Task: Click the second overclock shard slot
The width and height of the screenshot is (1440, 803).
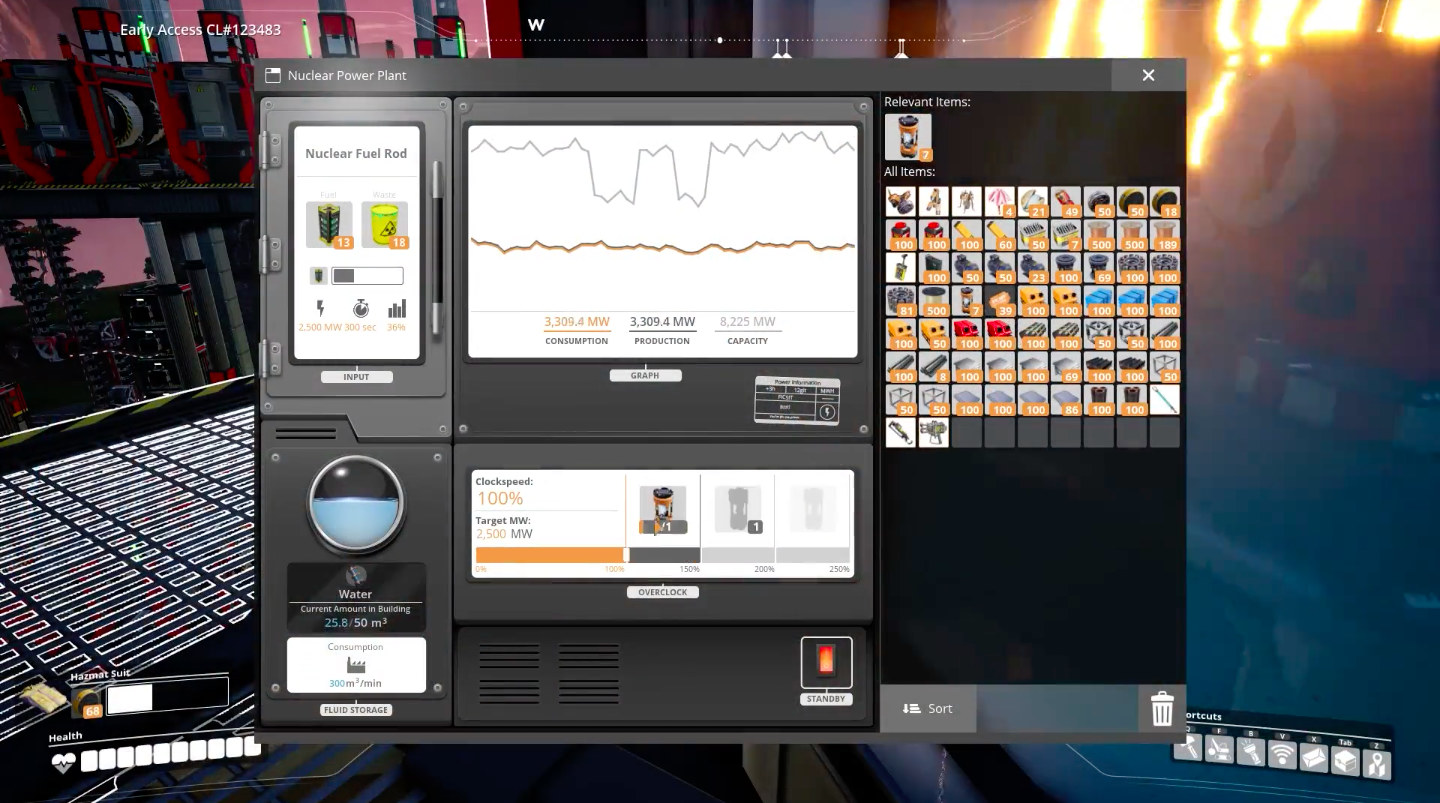Action: 738,510
